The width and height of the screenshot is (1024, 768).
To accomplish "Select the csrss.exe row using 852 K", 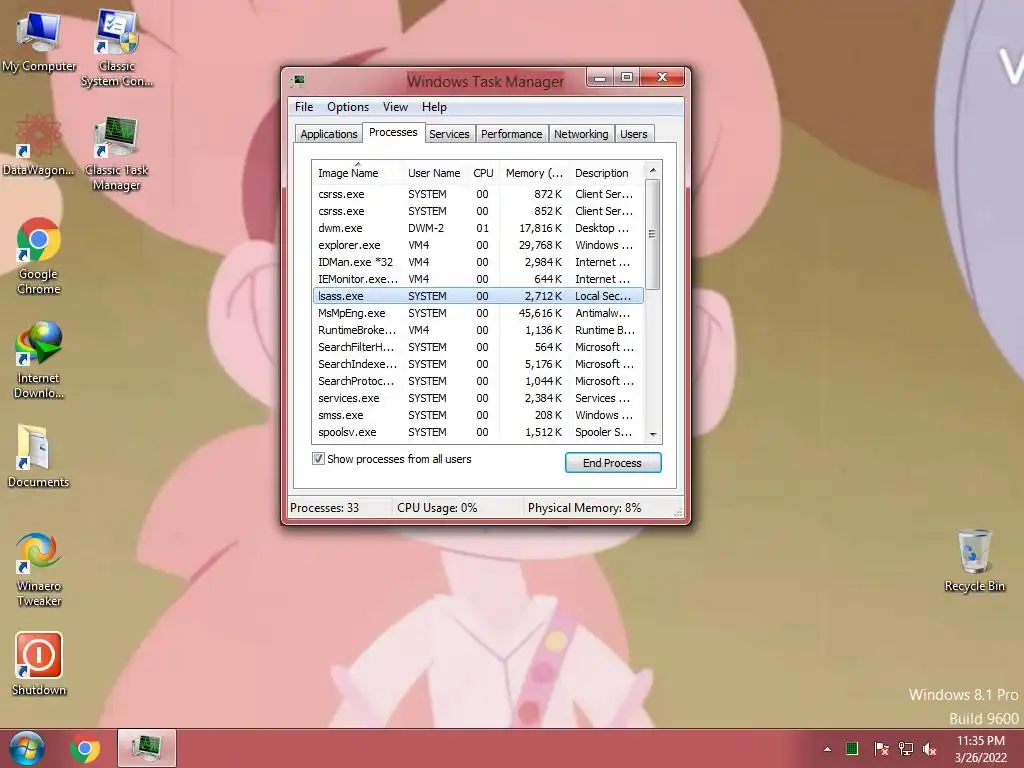I will pyautogui.click(x=478, y=211).
